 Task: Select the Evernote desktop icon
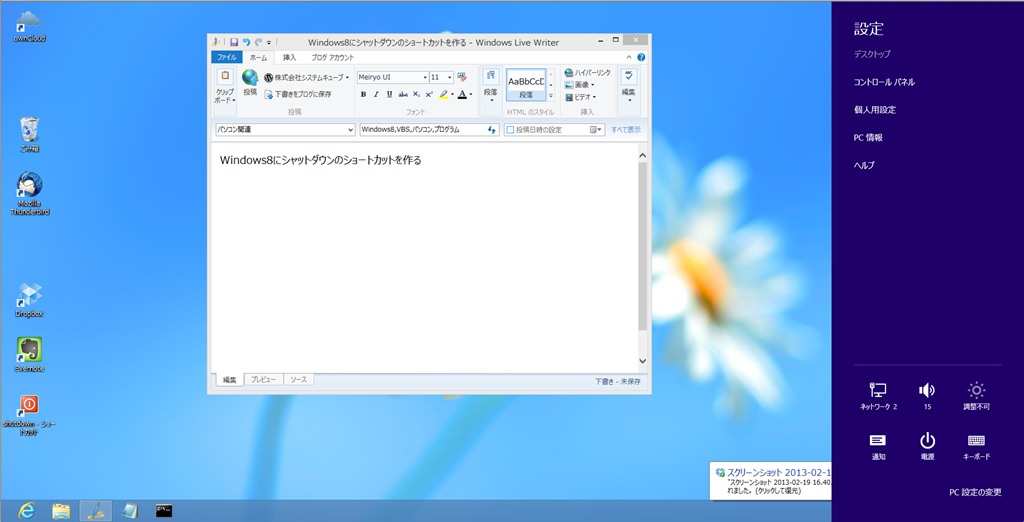coord(29,355)
